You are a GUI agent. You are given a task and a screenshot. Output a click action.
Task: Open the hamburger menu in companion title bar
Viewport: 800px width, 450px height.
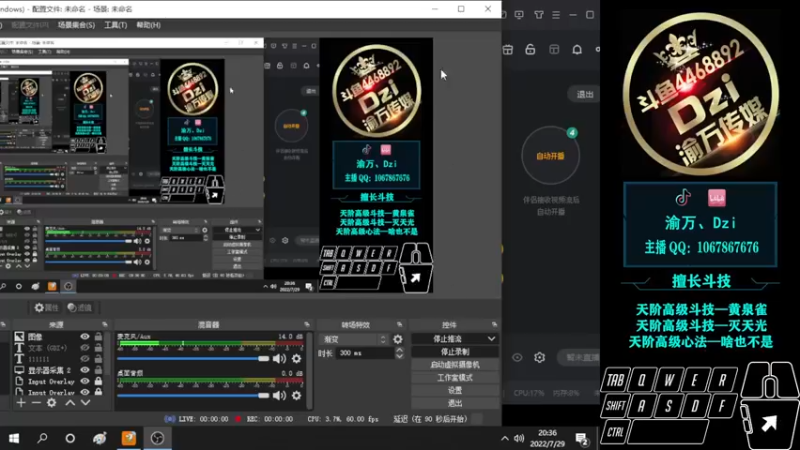pyautogui.click(x=556, y=15)
